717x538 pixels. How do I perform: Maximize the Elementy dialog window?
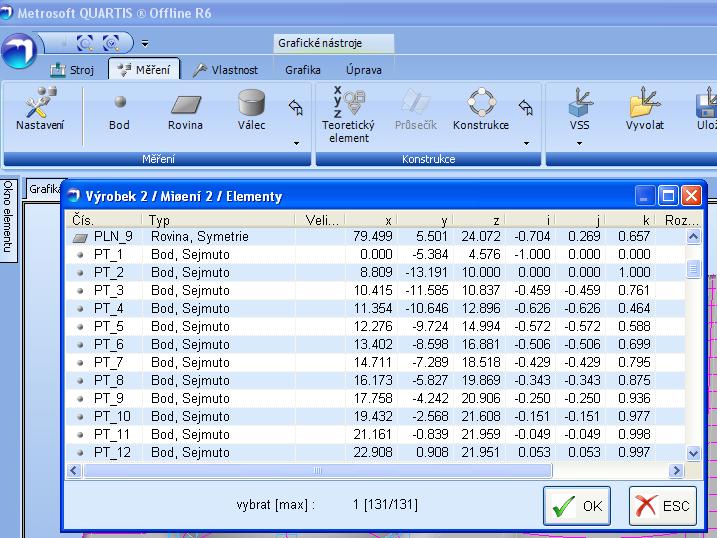(668, 196)
